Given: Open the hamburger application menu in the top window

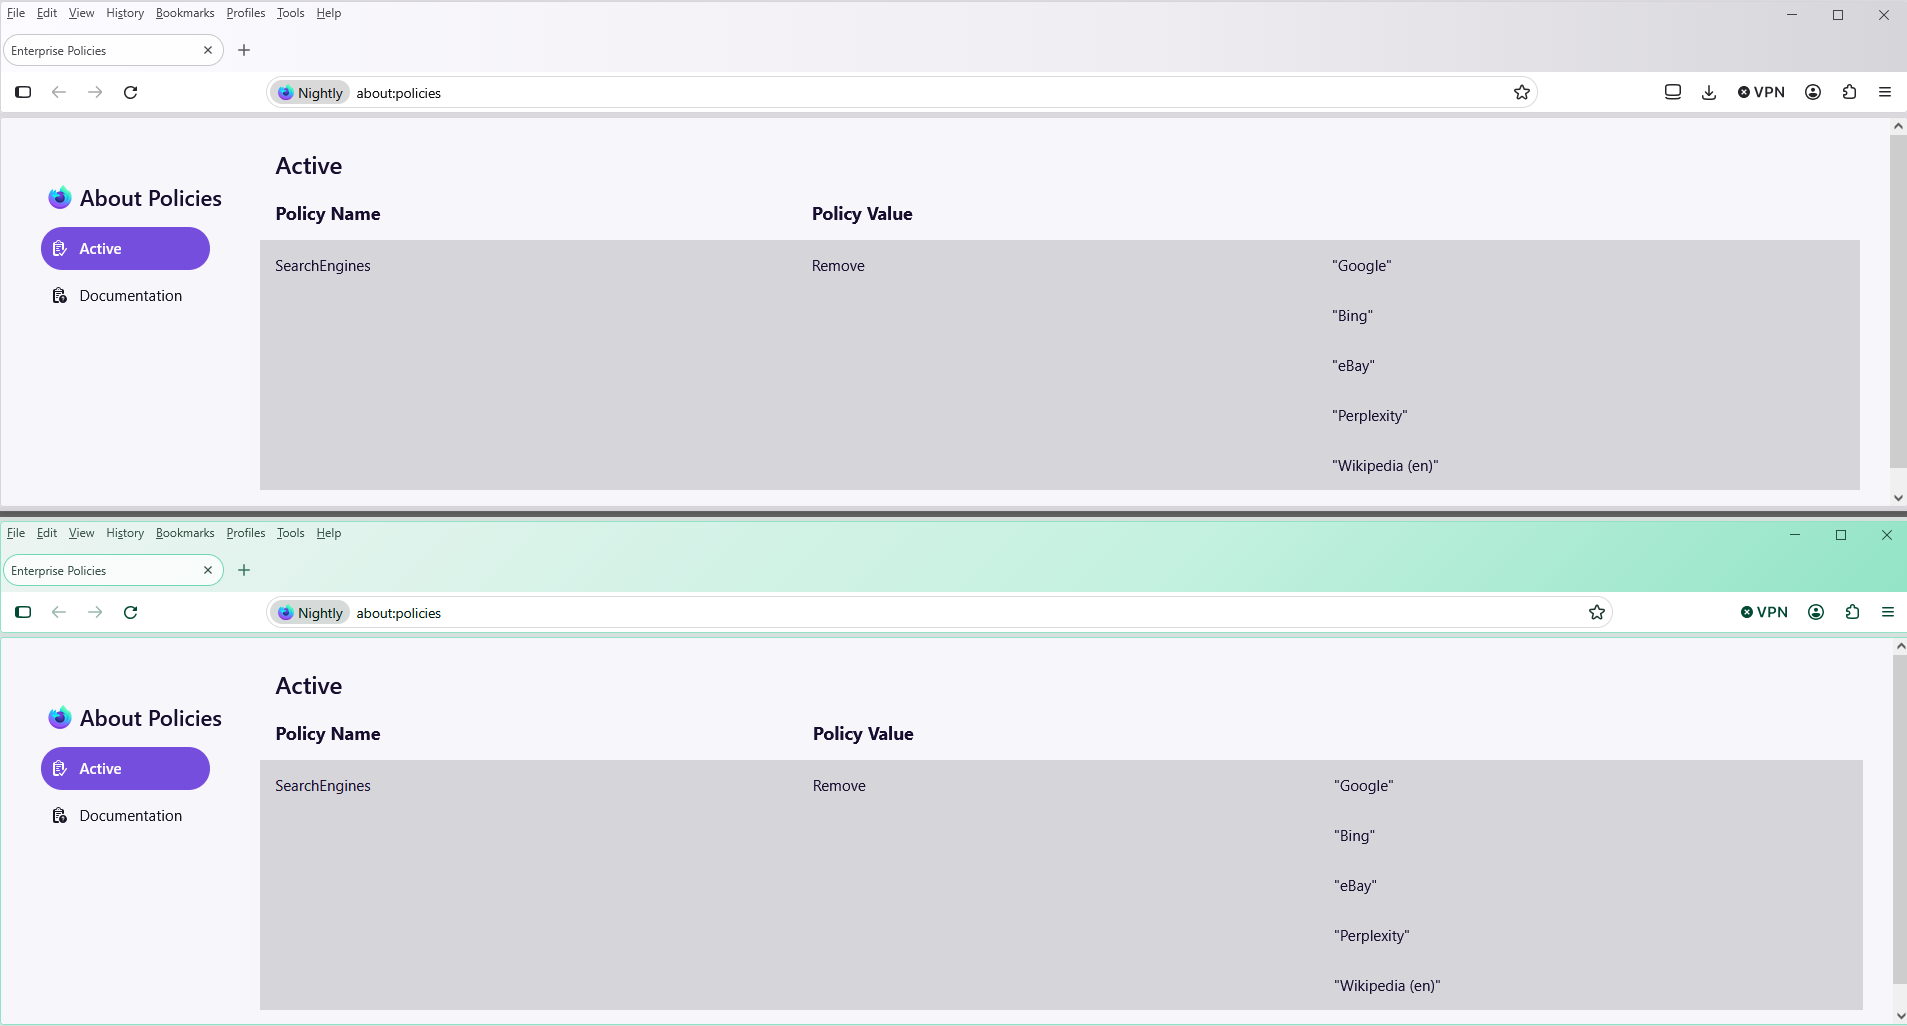Looking at the screenshot, I should 1885,92.
